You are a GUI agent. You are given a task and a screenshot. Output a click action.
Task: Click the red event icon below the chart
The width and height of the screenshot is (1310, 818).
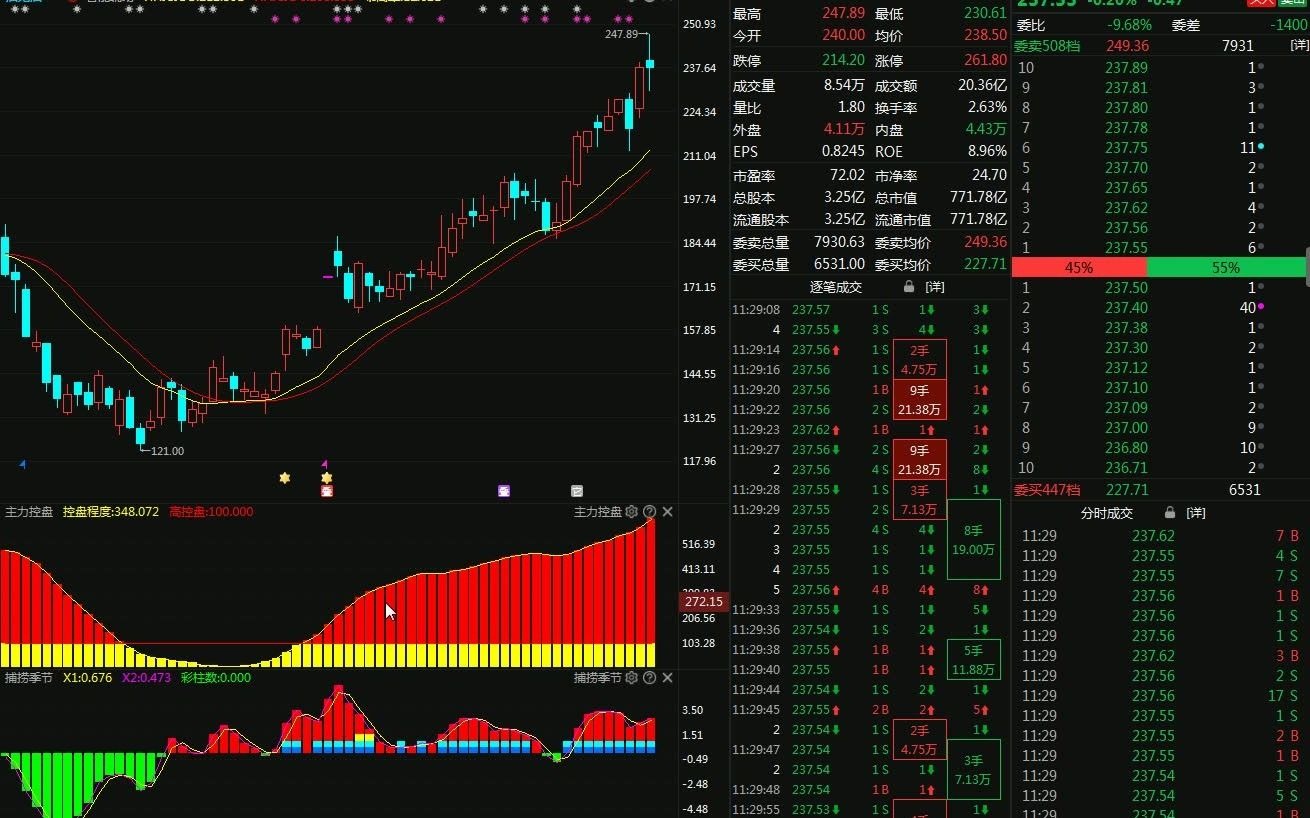tap(326, 491)
